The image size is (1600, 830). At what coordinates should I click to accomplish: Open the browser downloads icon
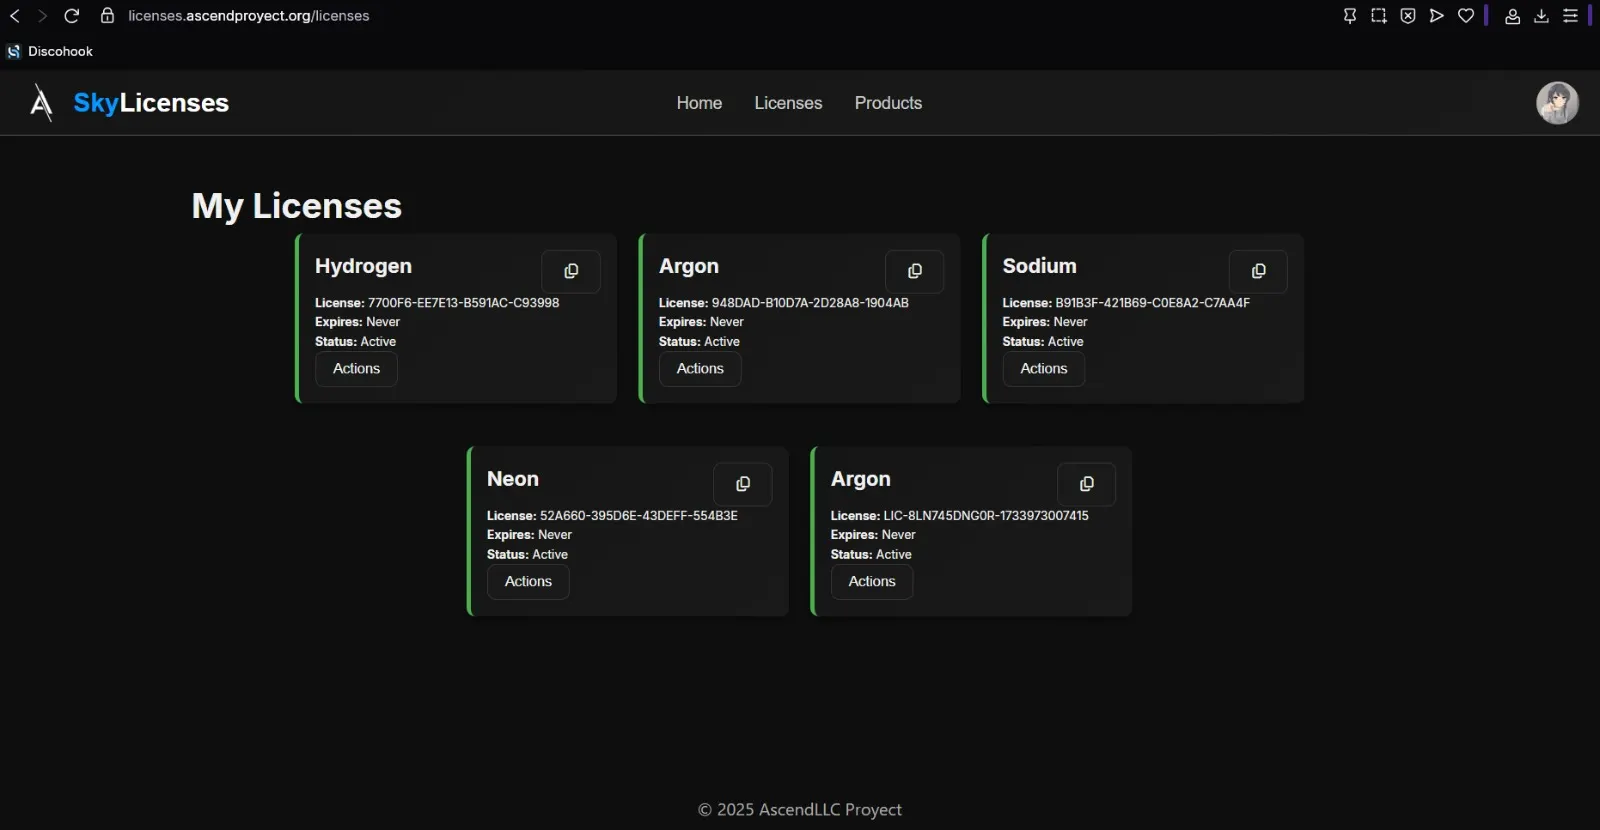1541,16
